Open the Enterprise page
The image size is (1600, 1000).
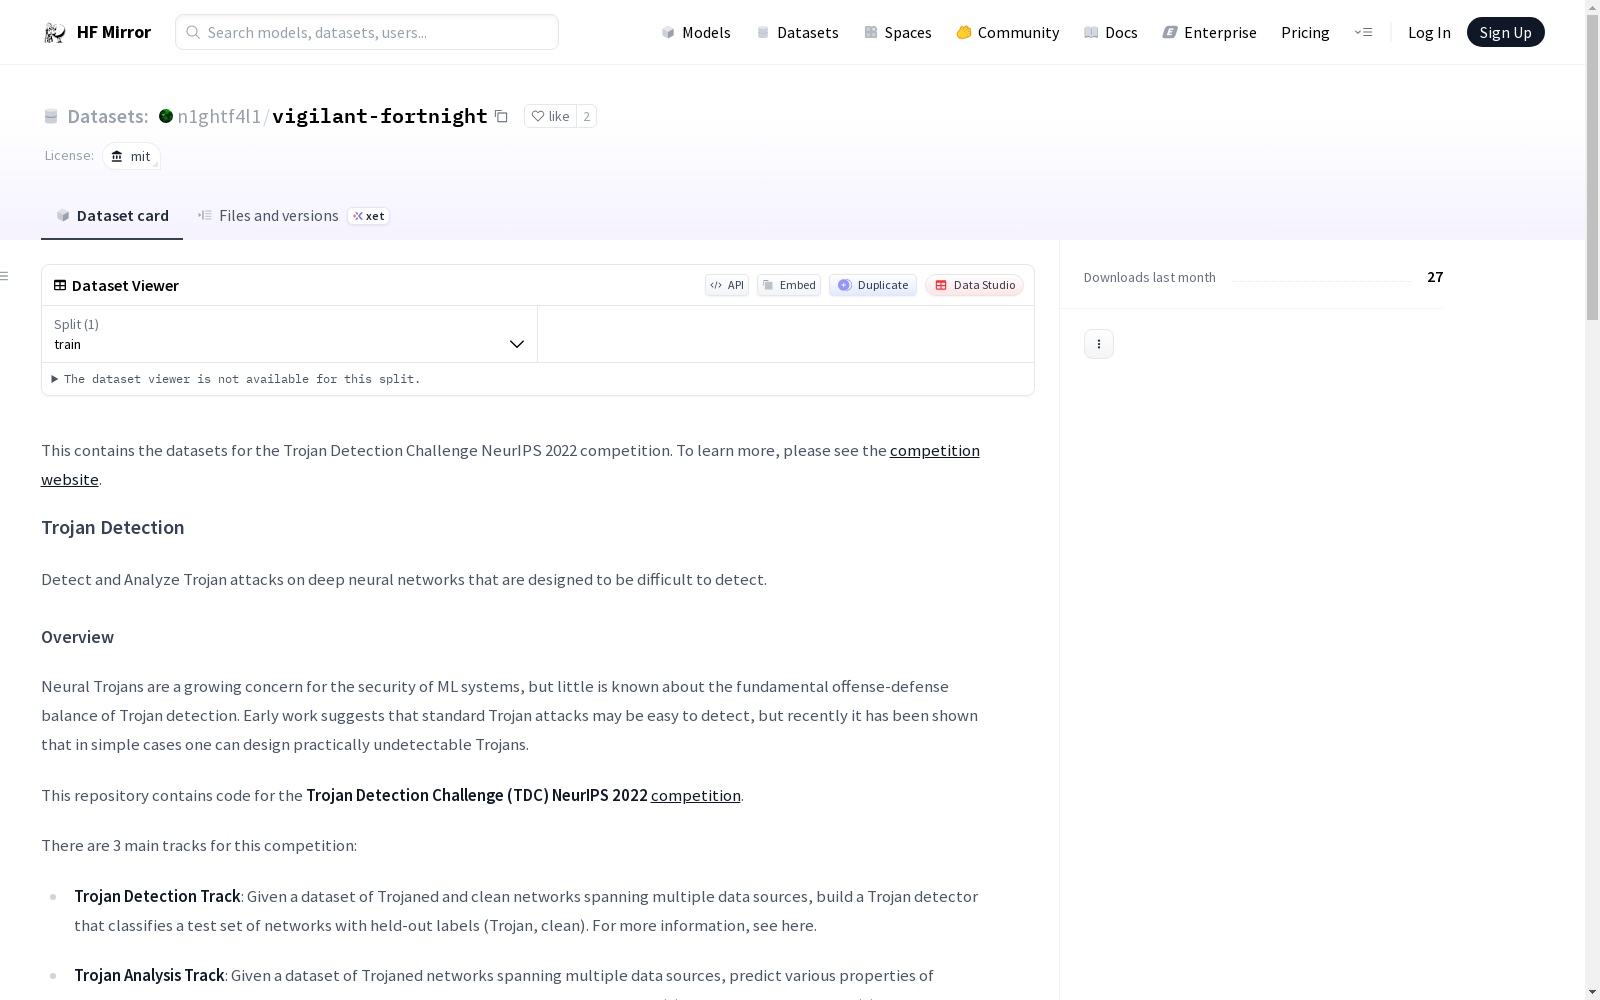click(x=1209, y=32)
